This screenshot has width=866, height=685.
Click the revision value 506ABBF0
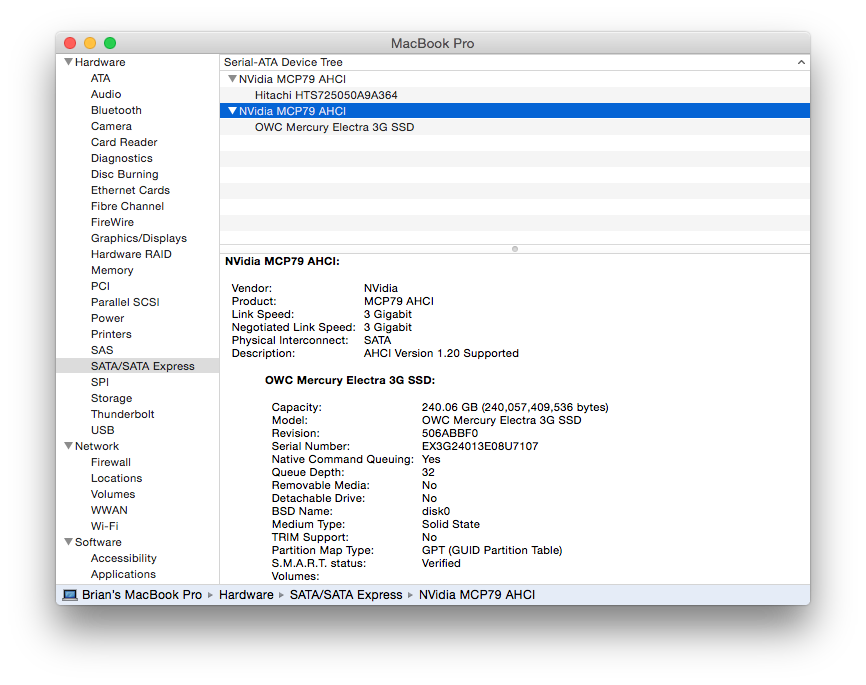click(450, 434)
